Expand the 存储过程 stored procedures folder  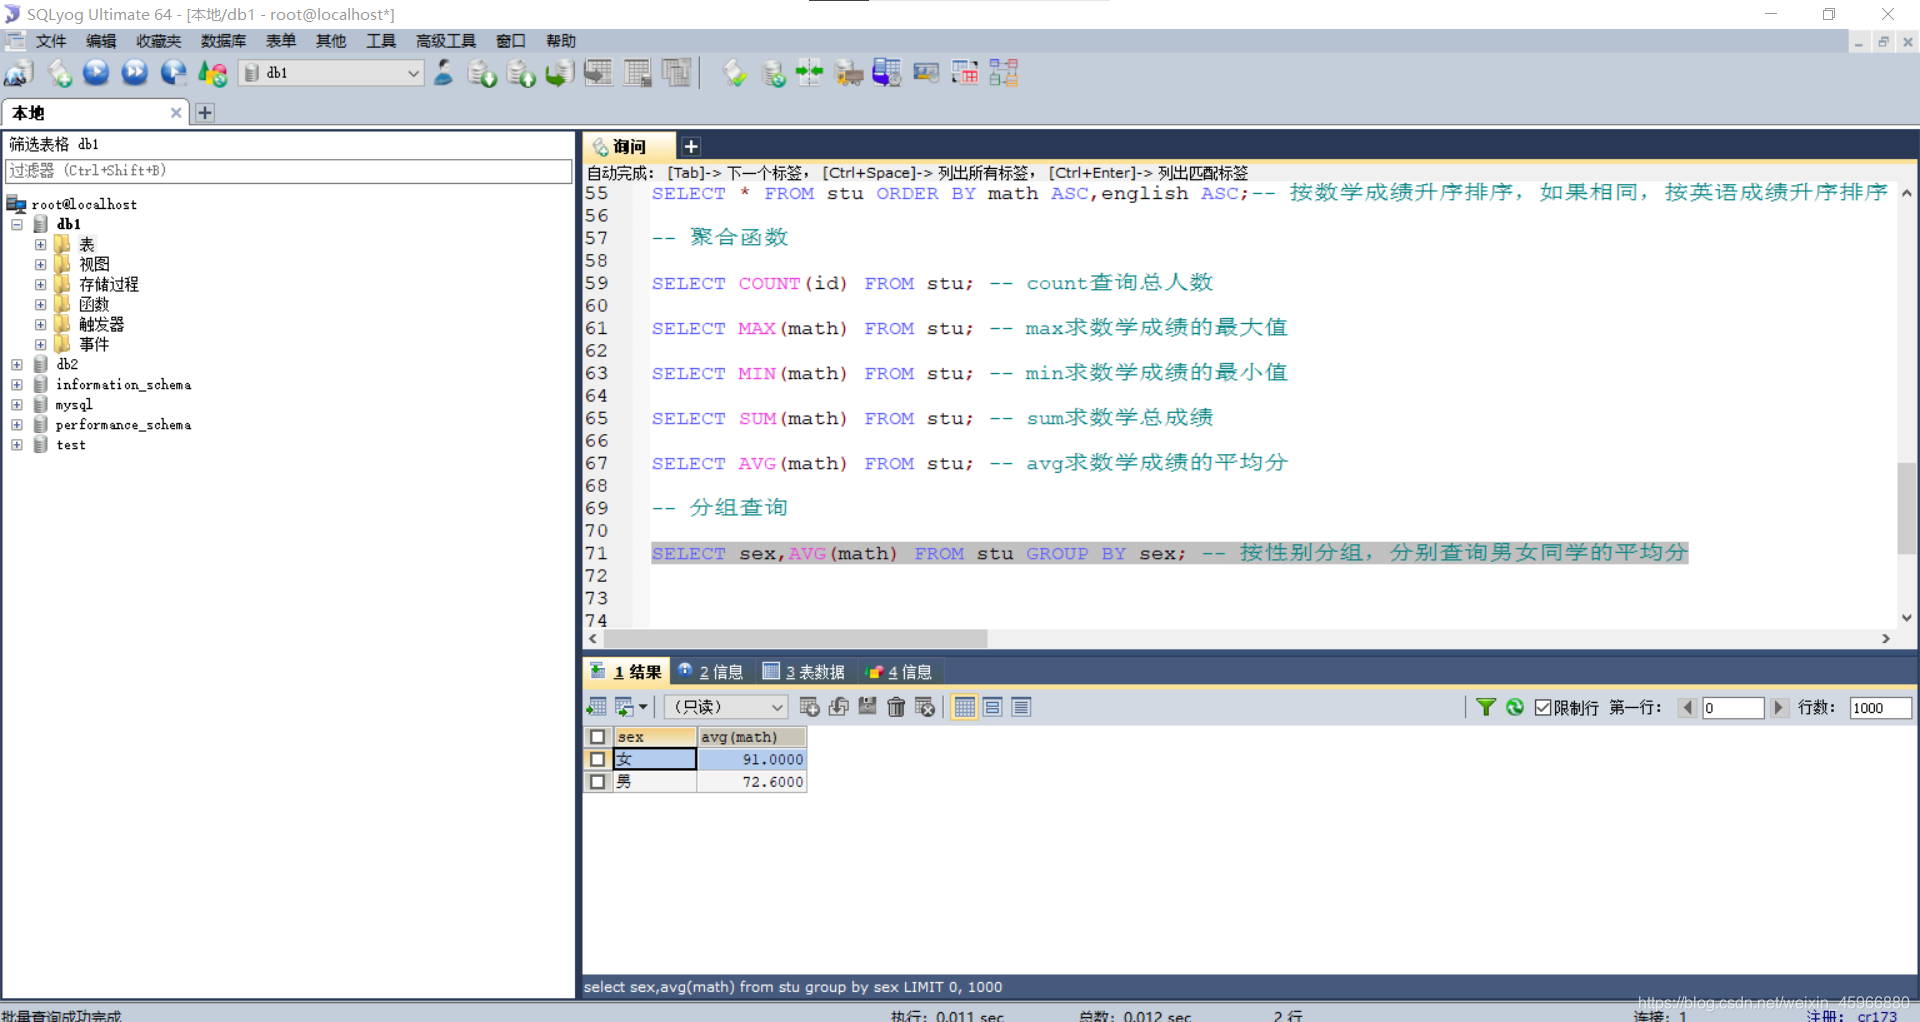(x=41, y=284)
